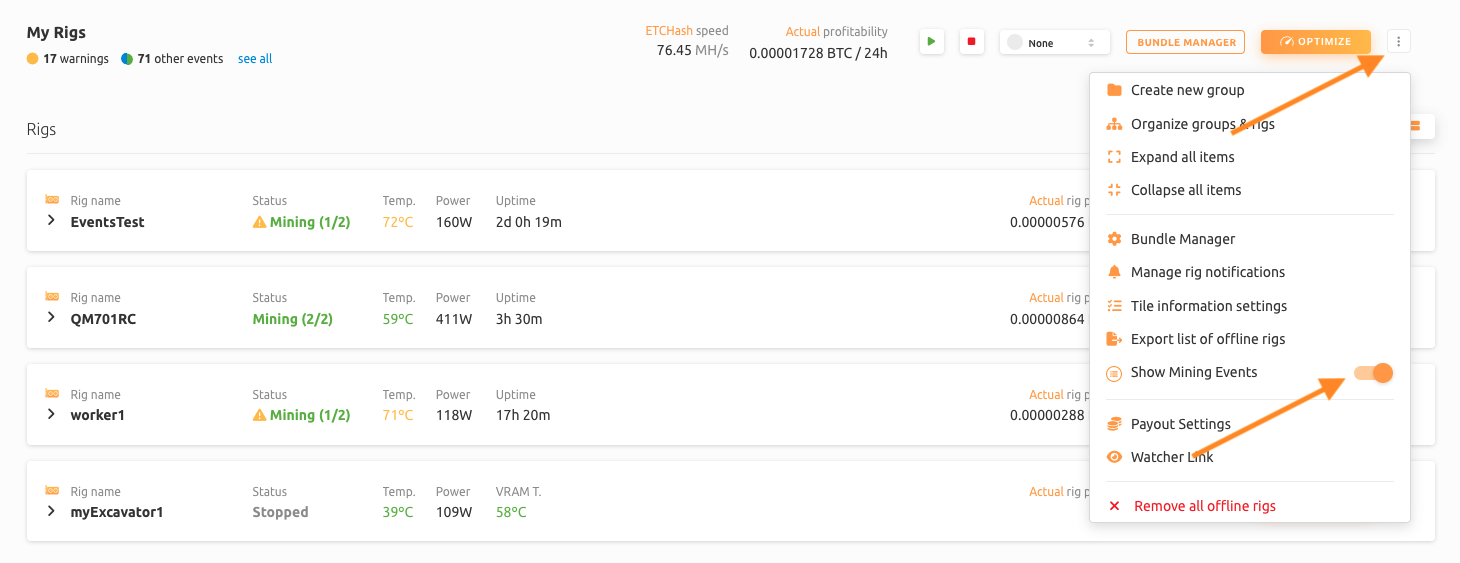This screenshot has width=1460, height=563.
Task: Expand the myExcavator1 rig row
Action: pos(51,511)
